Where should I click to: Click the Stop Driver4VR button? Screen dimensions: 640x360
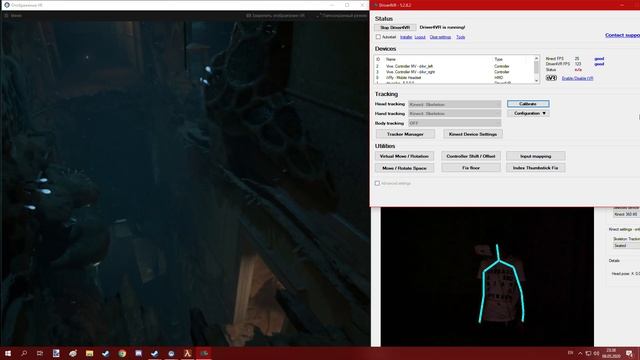point(395,27)
